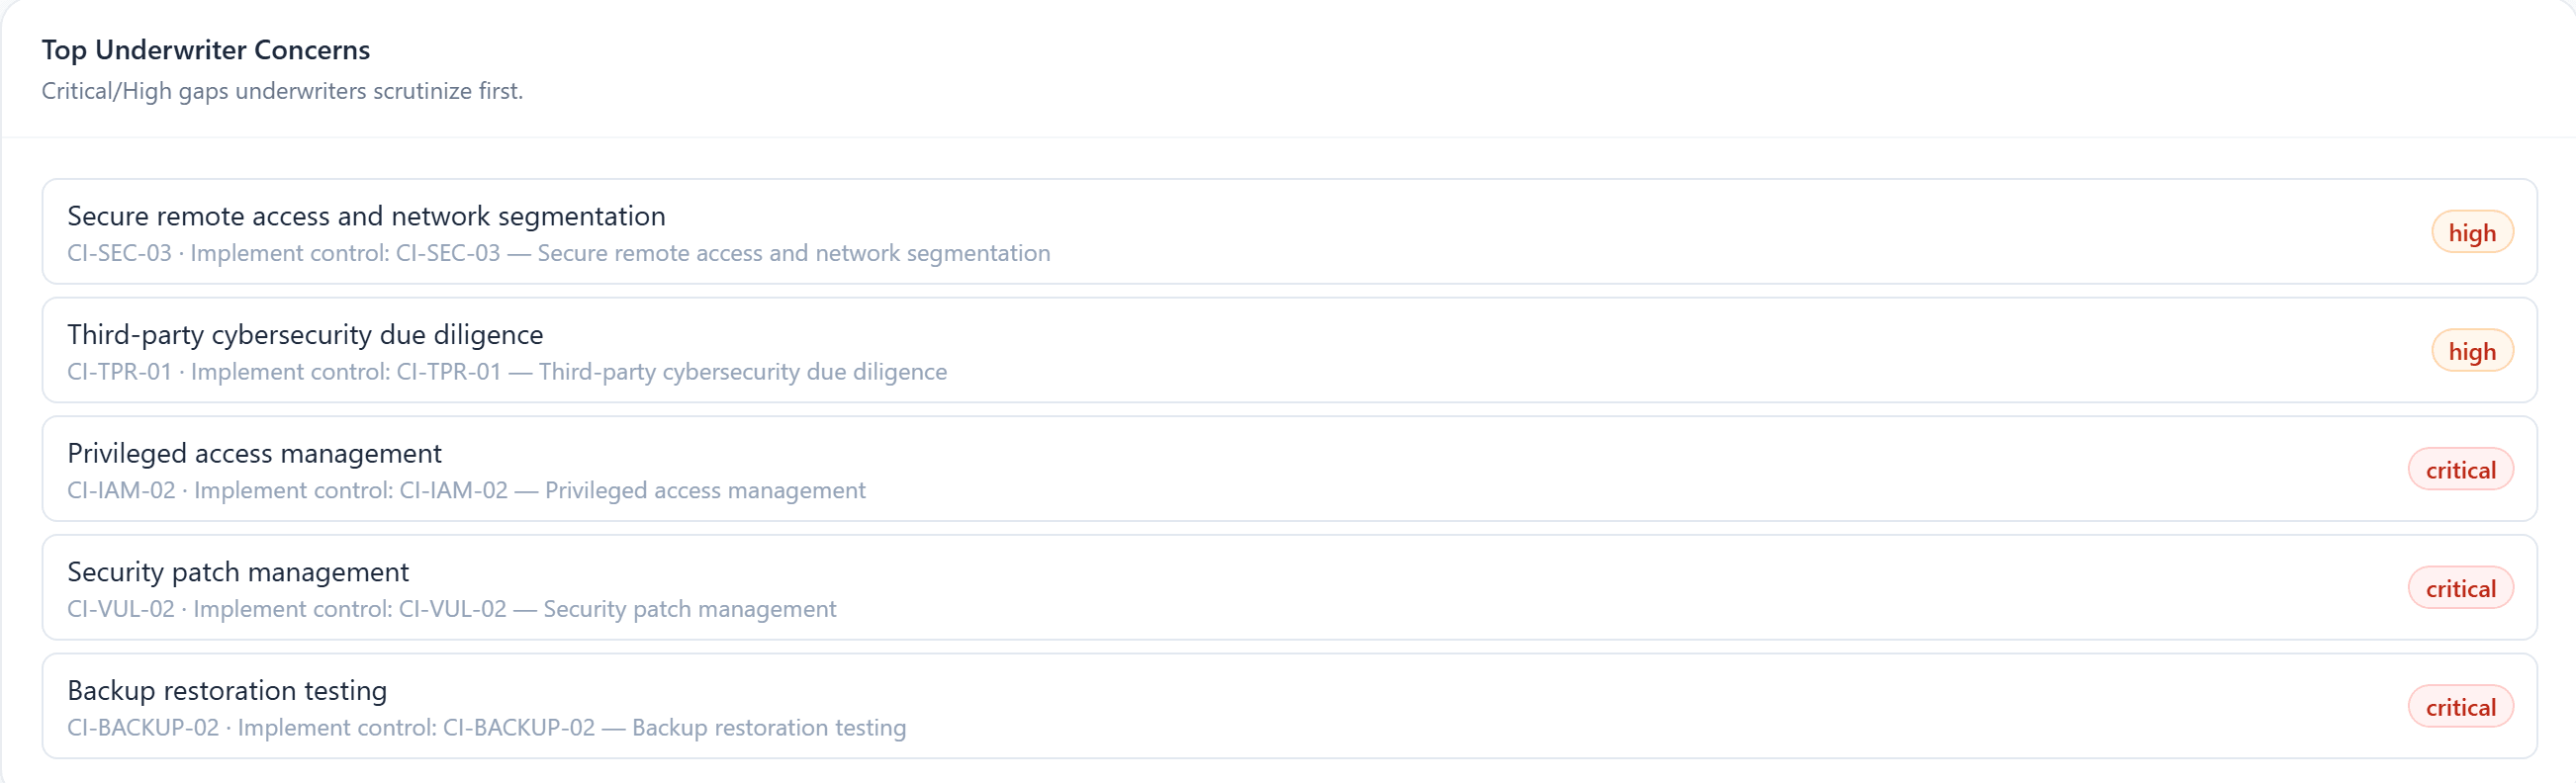Image resolution: width=2576 pixels, height=783 pixels.
Task: Open the Secure remote access and network segmentation card
Action: (1289, 232)
